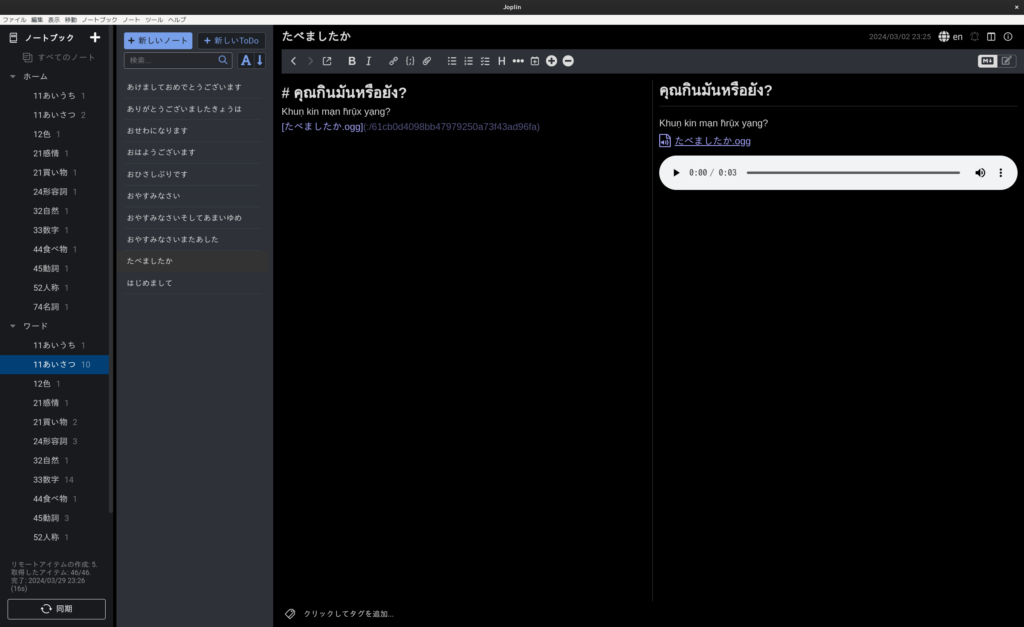Viewport: 1024px width, 627px height.
Task: Click the ogg file icon in preview
Action: pos(665,140)
